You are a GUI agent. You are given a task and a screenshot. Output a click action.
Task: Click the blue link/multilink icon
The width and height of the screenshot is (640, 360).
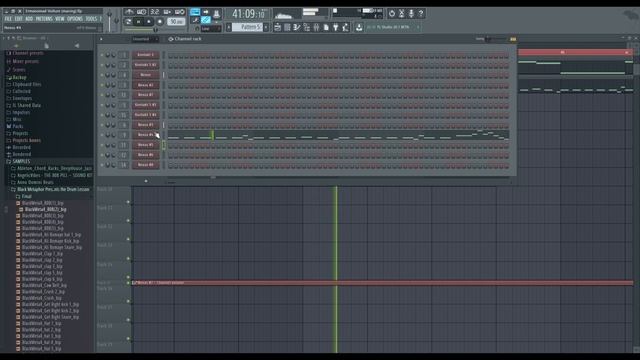point(206,20)
